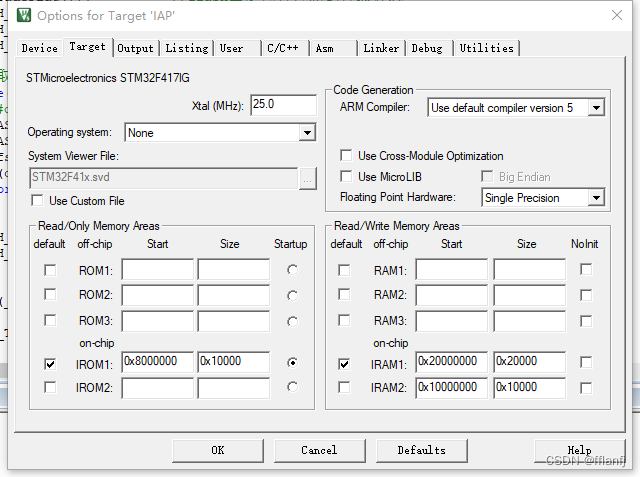Viewport: 640px width, 477px height.
Task: Check the ROM1 default checkbox
Action: pyautogui.click(x=50, y=270)
